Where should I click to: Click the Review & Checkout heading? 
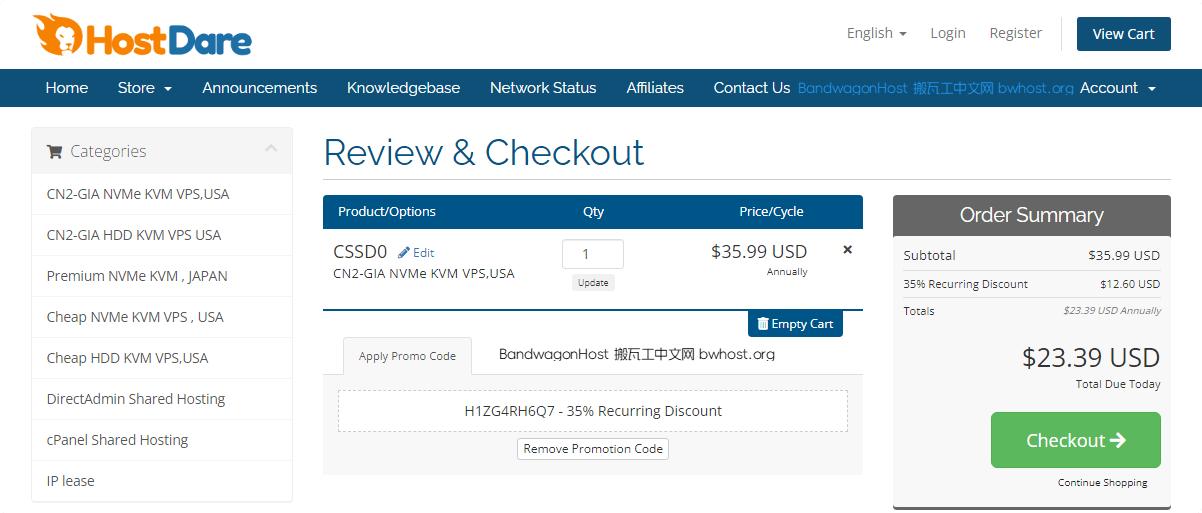[x=484, y=152]
